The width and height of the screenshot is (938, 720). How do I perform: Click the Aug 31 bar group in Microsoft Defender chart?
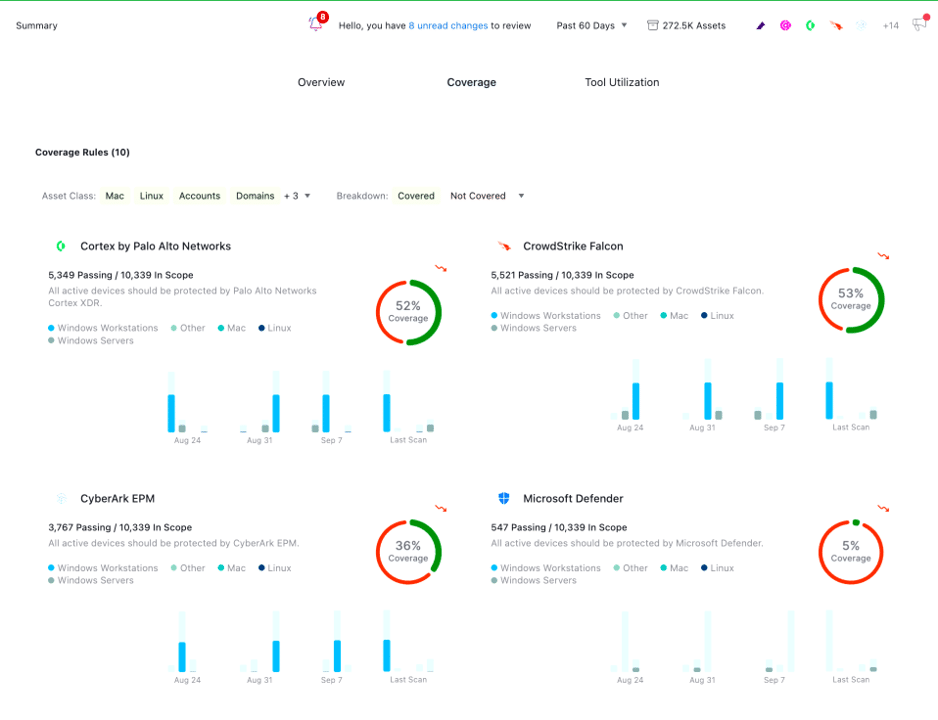698,641
